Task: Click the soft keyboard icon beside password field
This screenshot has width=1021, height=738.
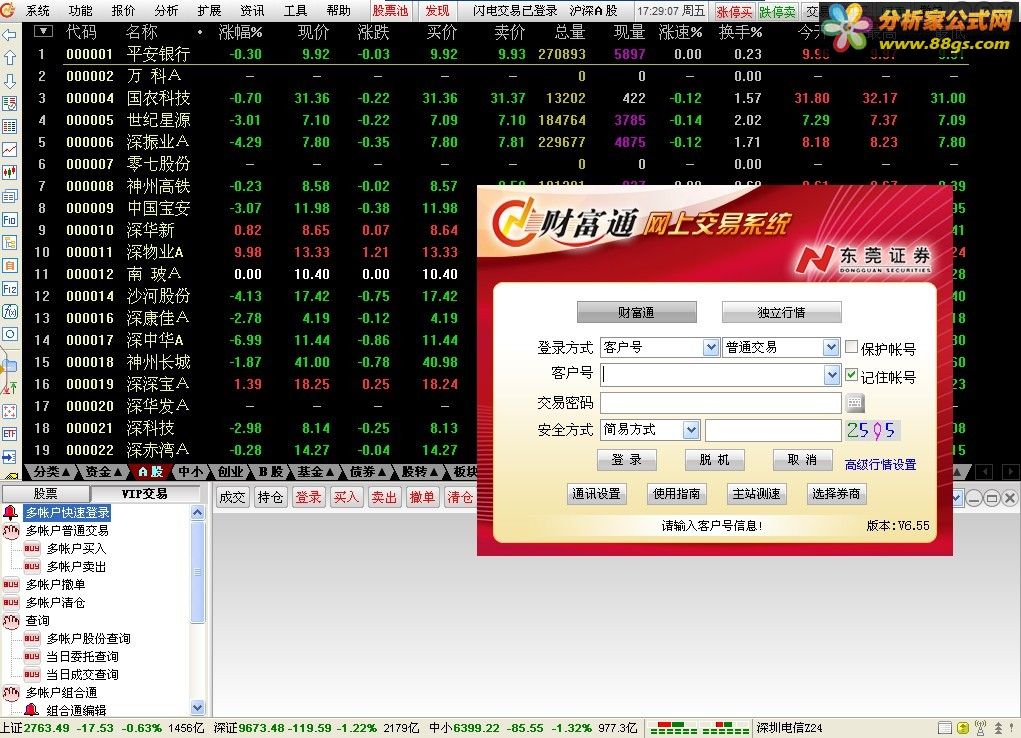Action: [x=855, y=403]
